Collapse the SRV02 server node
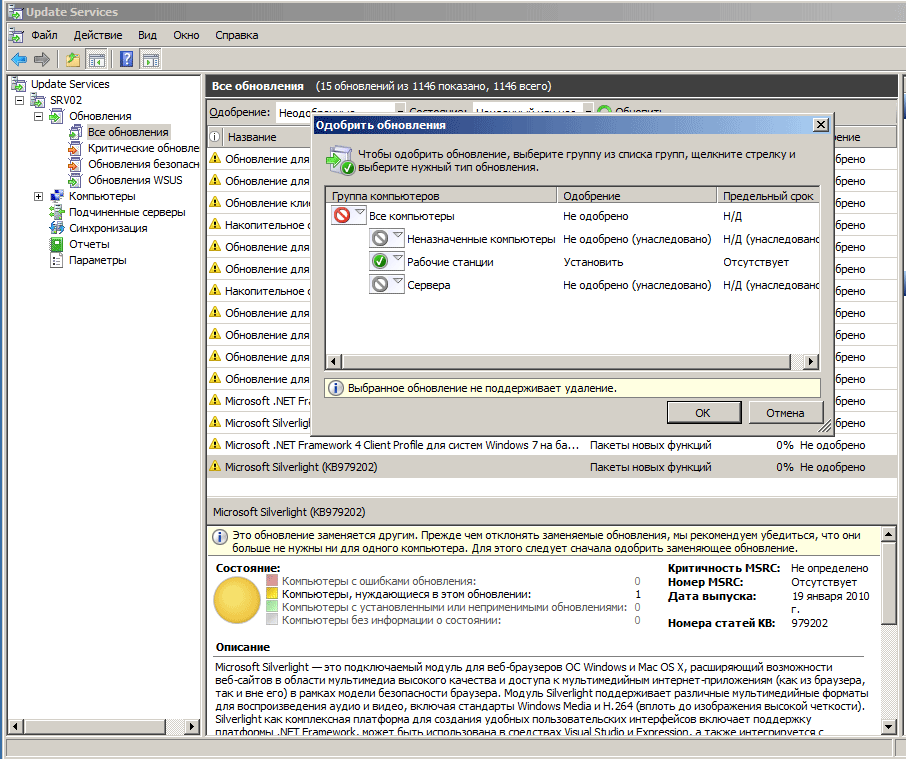The height and width of the screenshot is (759, 906). click(21, 100)
